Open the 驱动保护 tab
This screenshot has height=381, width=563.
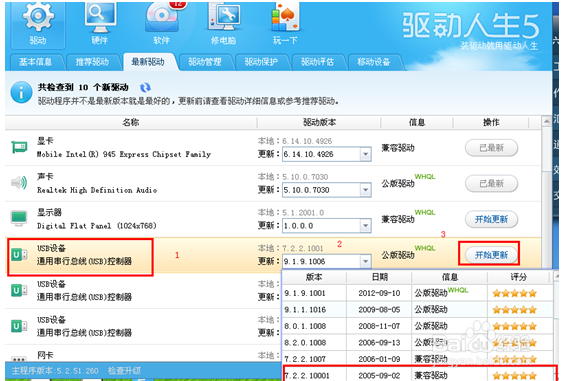point(261,62)
